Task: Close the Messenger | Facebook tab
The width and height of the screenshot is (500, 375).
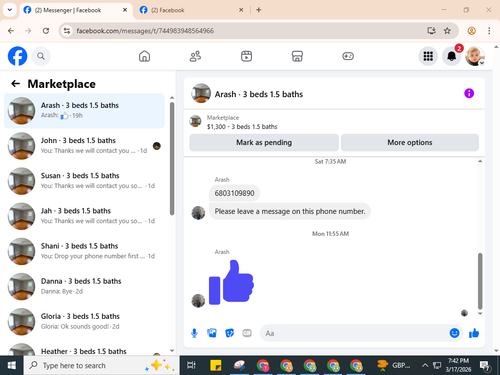Action: [125, 10]
